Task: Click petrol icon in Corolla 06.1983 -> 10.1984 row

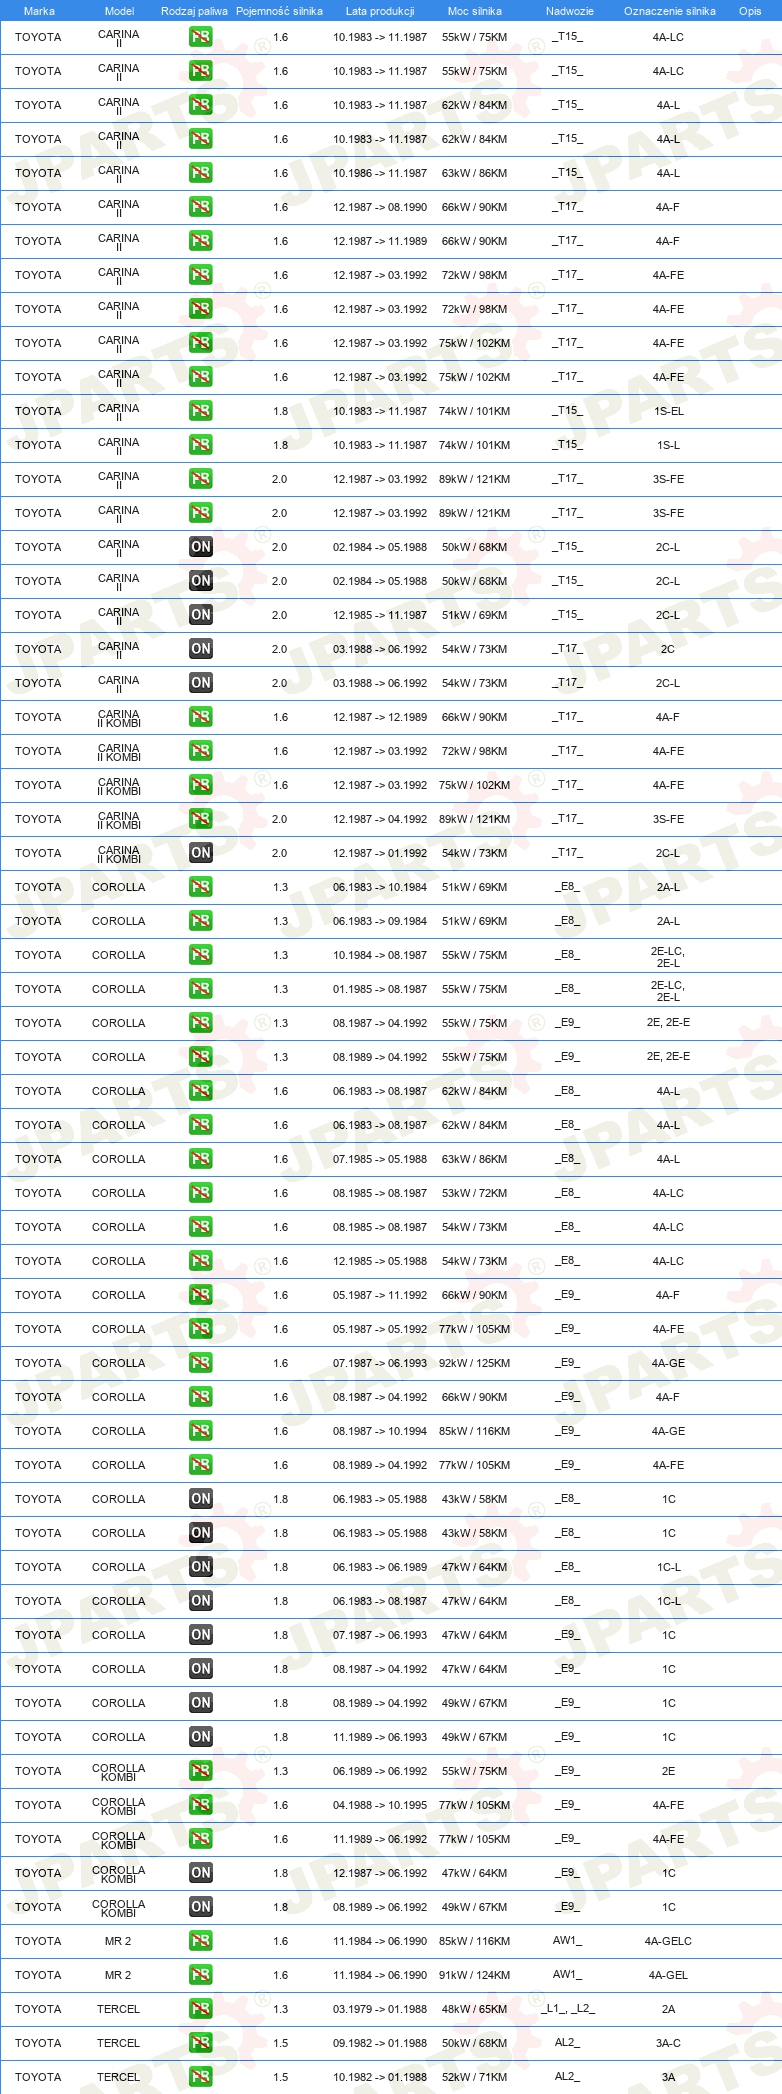Action: 200,887
